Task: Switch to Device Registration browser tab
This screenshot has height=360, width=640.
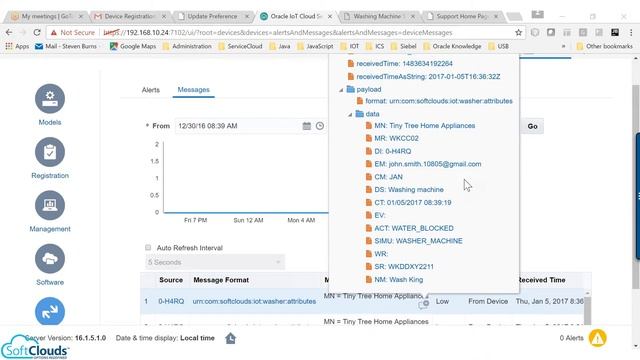Action: (x=130, y=16)
